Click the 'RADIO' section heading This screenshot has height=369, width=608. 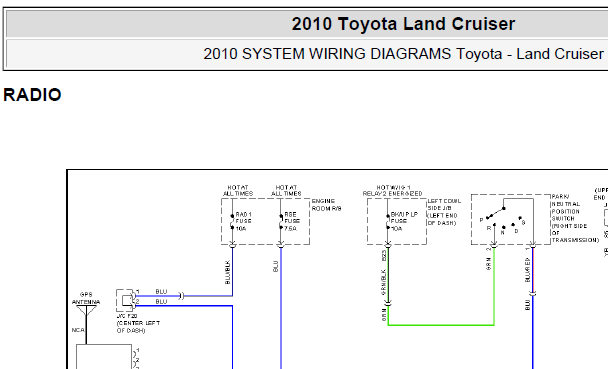(x=32, y=95)
